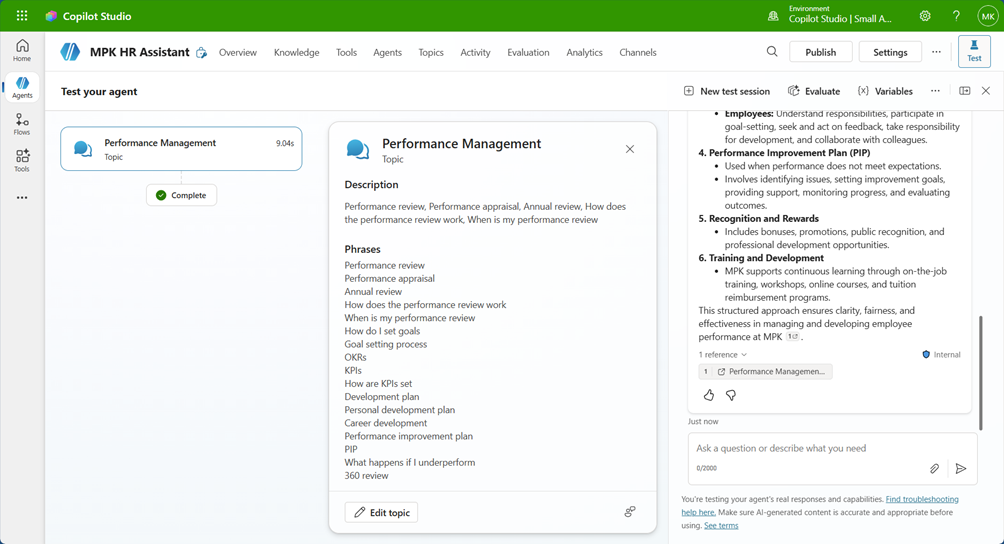This screenshot has width=1004, height=544.
Task: Open Tools in the left sidebar
Action: (x=22, y=160)
